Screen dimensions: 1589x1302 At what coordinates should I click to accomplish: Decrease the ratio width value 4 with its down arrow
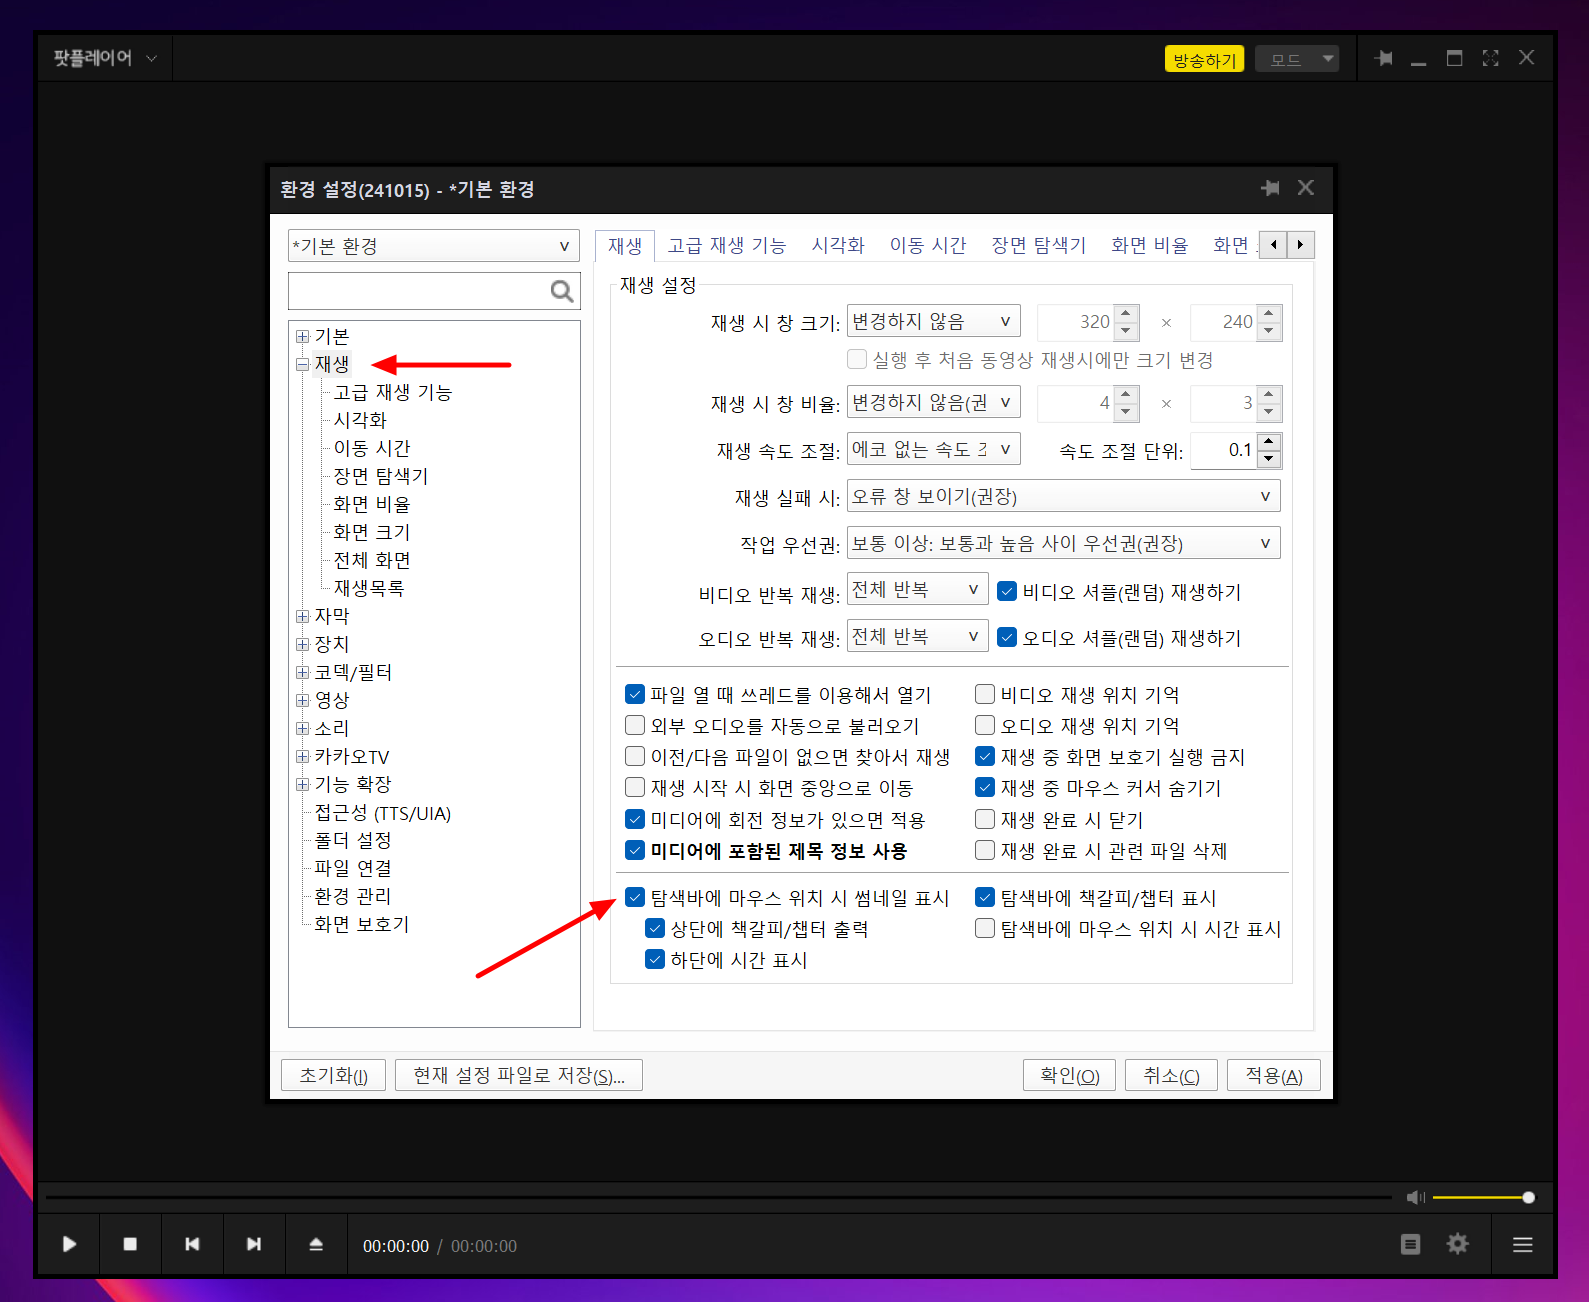pos(1127,412)
